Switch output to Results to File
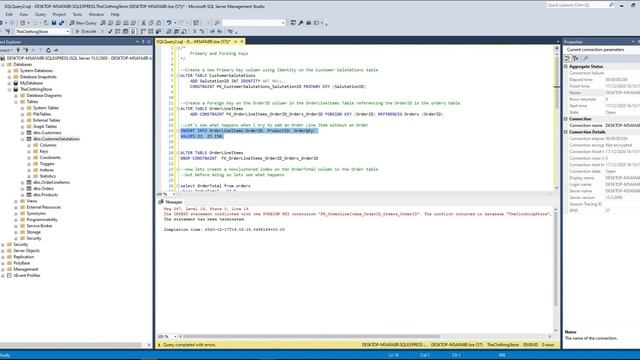The image size is (640, 360). pos(184,31)
